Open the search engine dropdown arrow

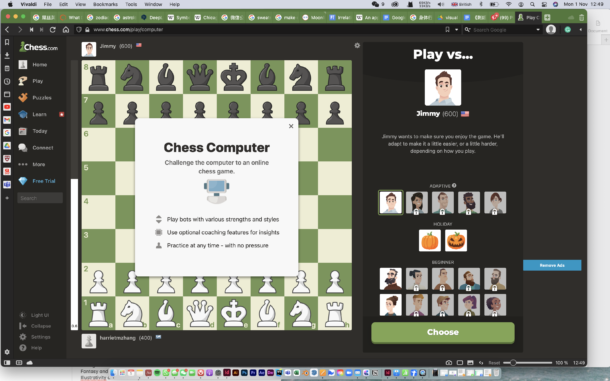pyautogui.click(x=538, y=30)
